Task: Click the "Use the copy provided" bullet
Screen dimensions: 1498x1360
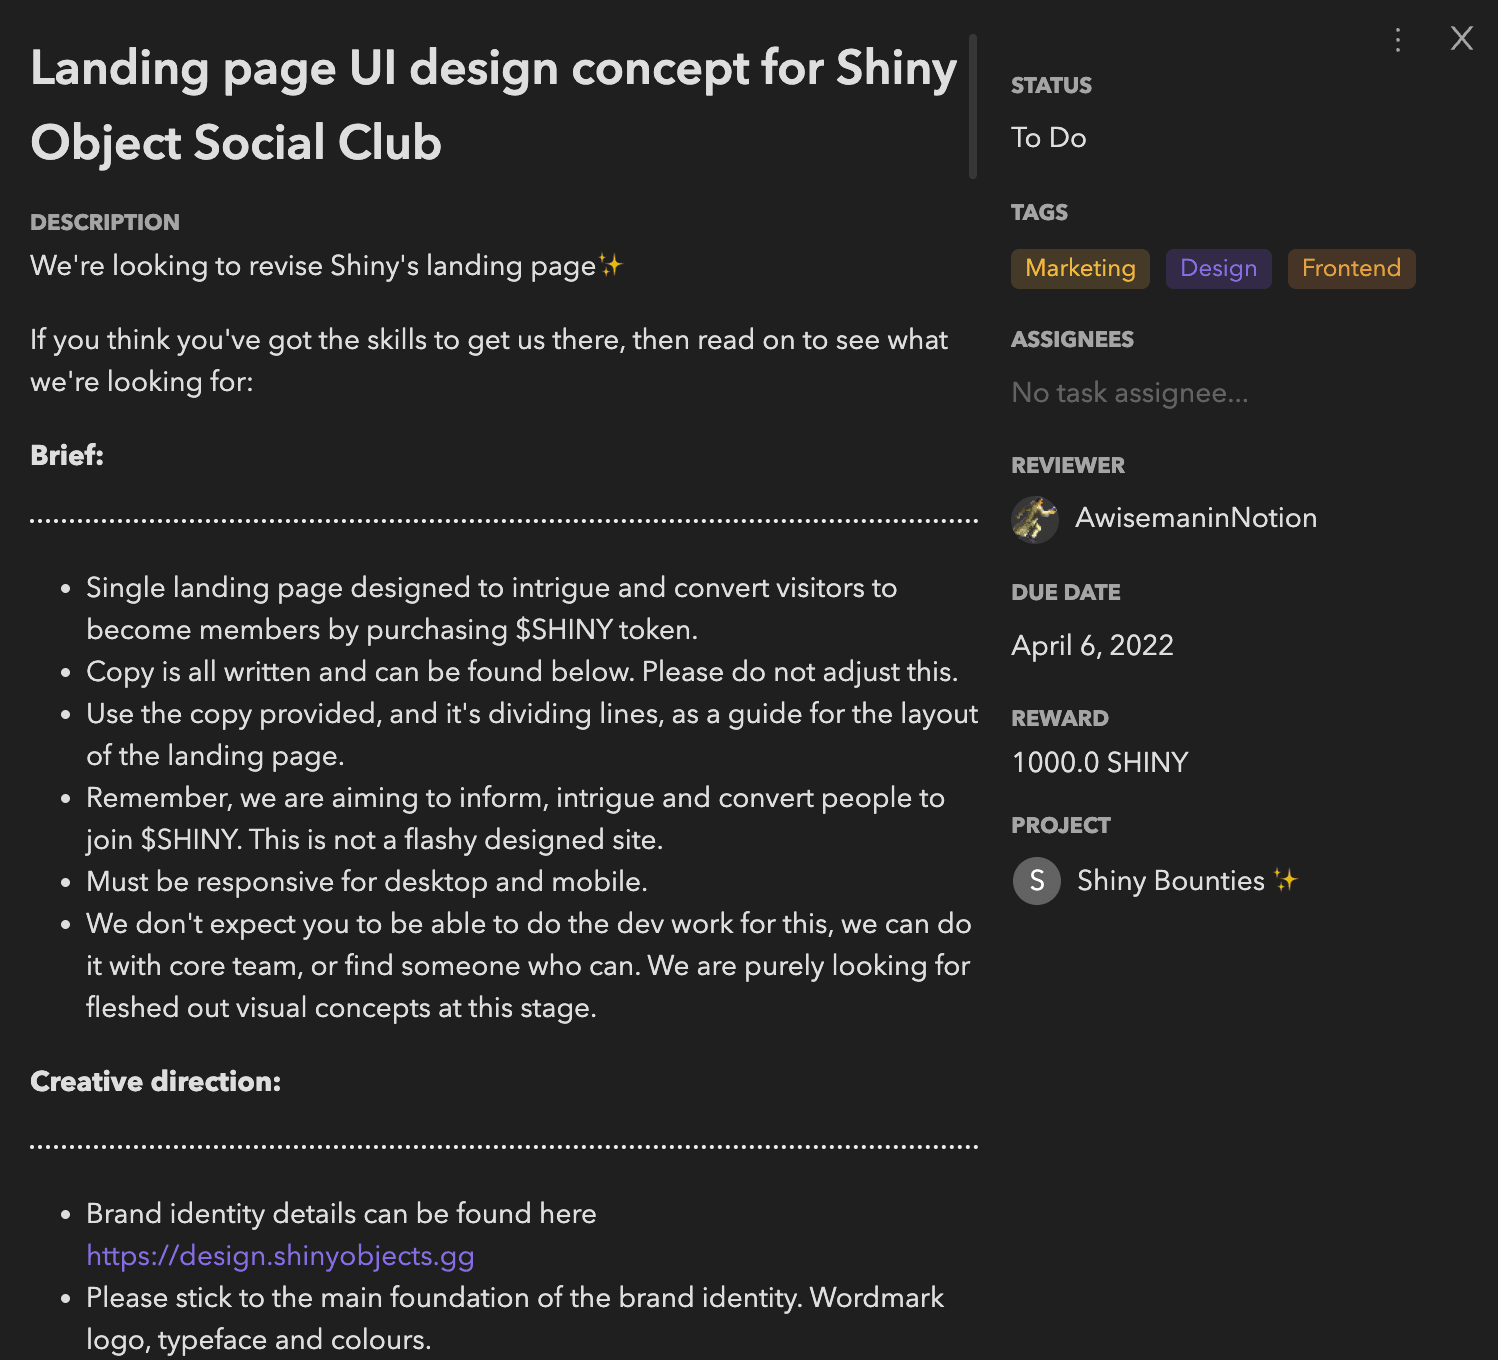Action: pos(532,735)
